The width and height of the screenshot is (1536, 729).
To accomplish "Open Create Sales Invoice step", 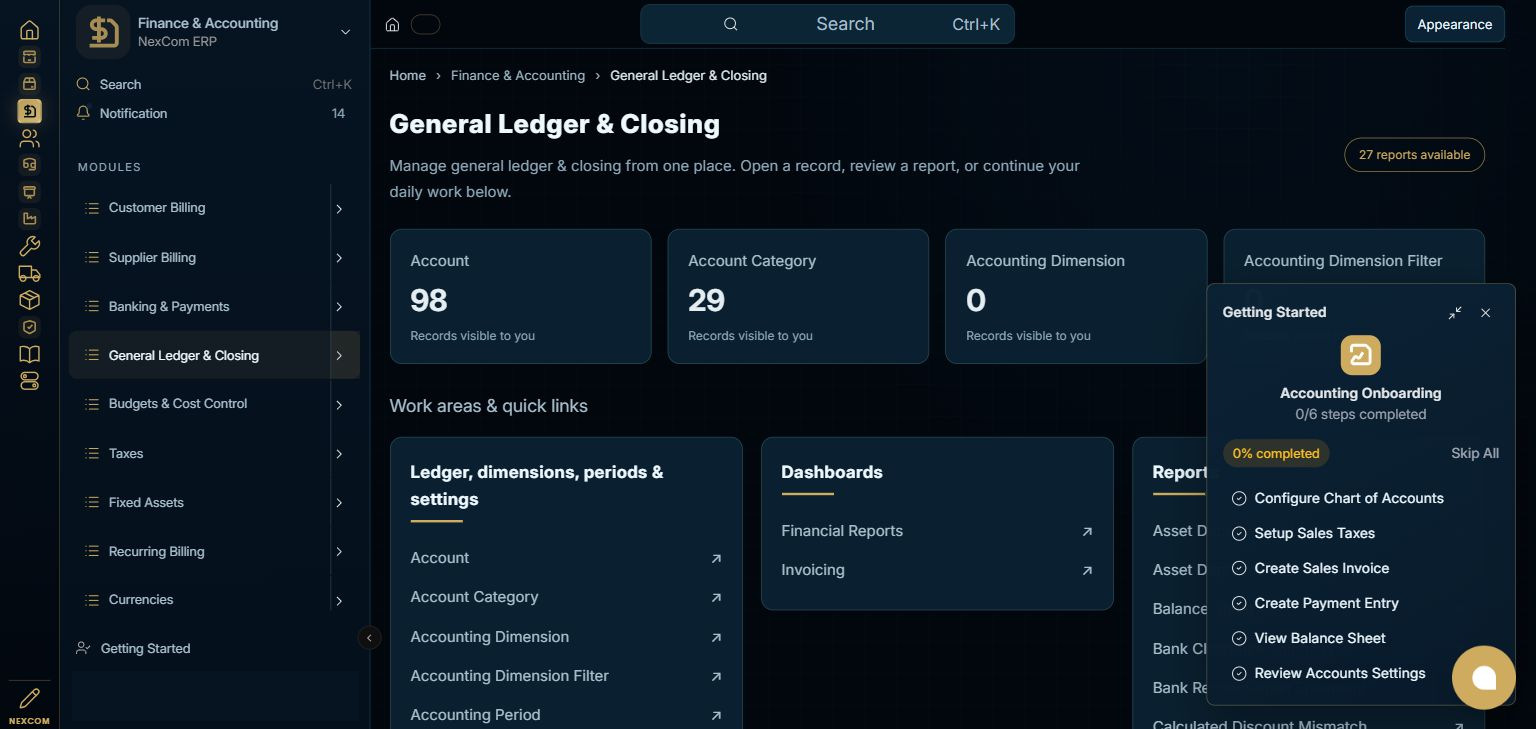I will point(1322,568).
